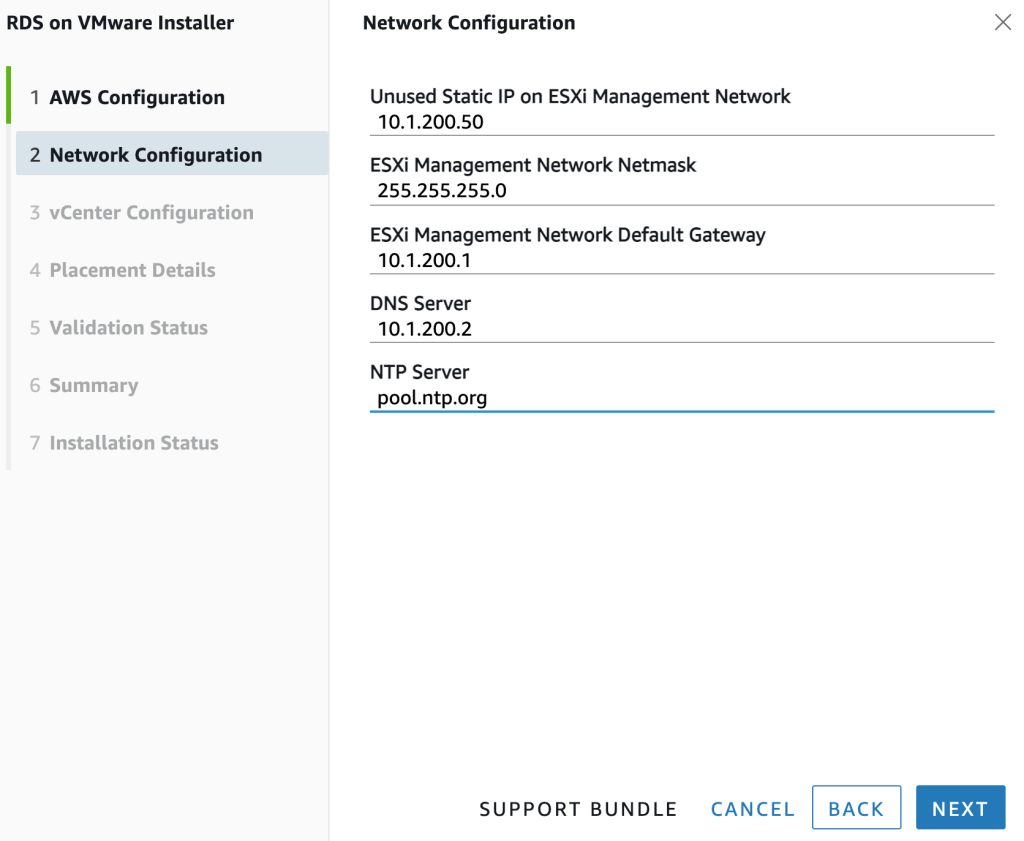Focus the Management Network Netmask field
1024x841 pixels.
click(680, 191)
